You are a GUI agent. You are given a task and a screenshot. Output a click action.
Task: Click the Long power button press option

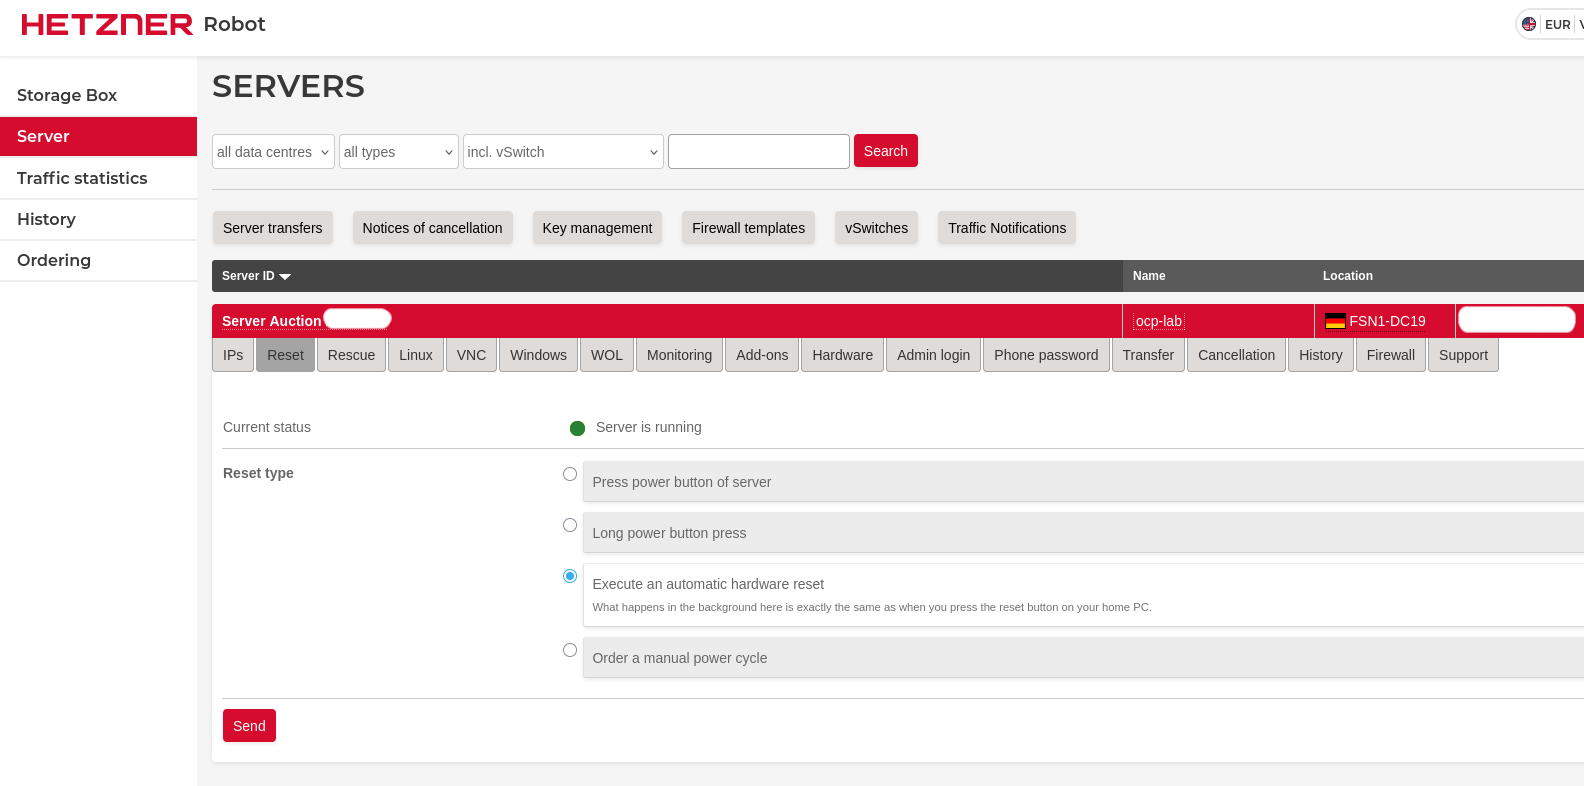click(x=1083, y=533)
